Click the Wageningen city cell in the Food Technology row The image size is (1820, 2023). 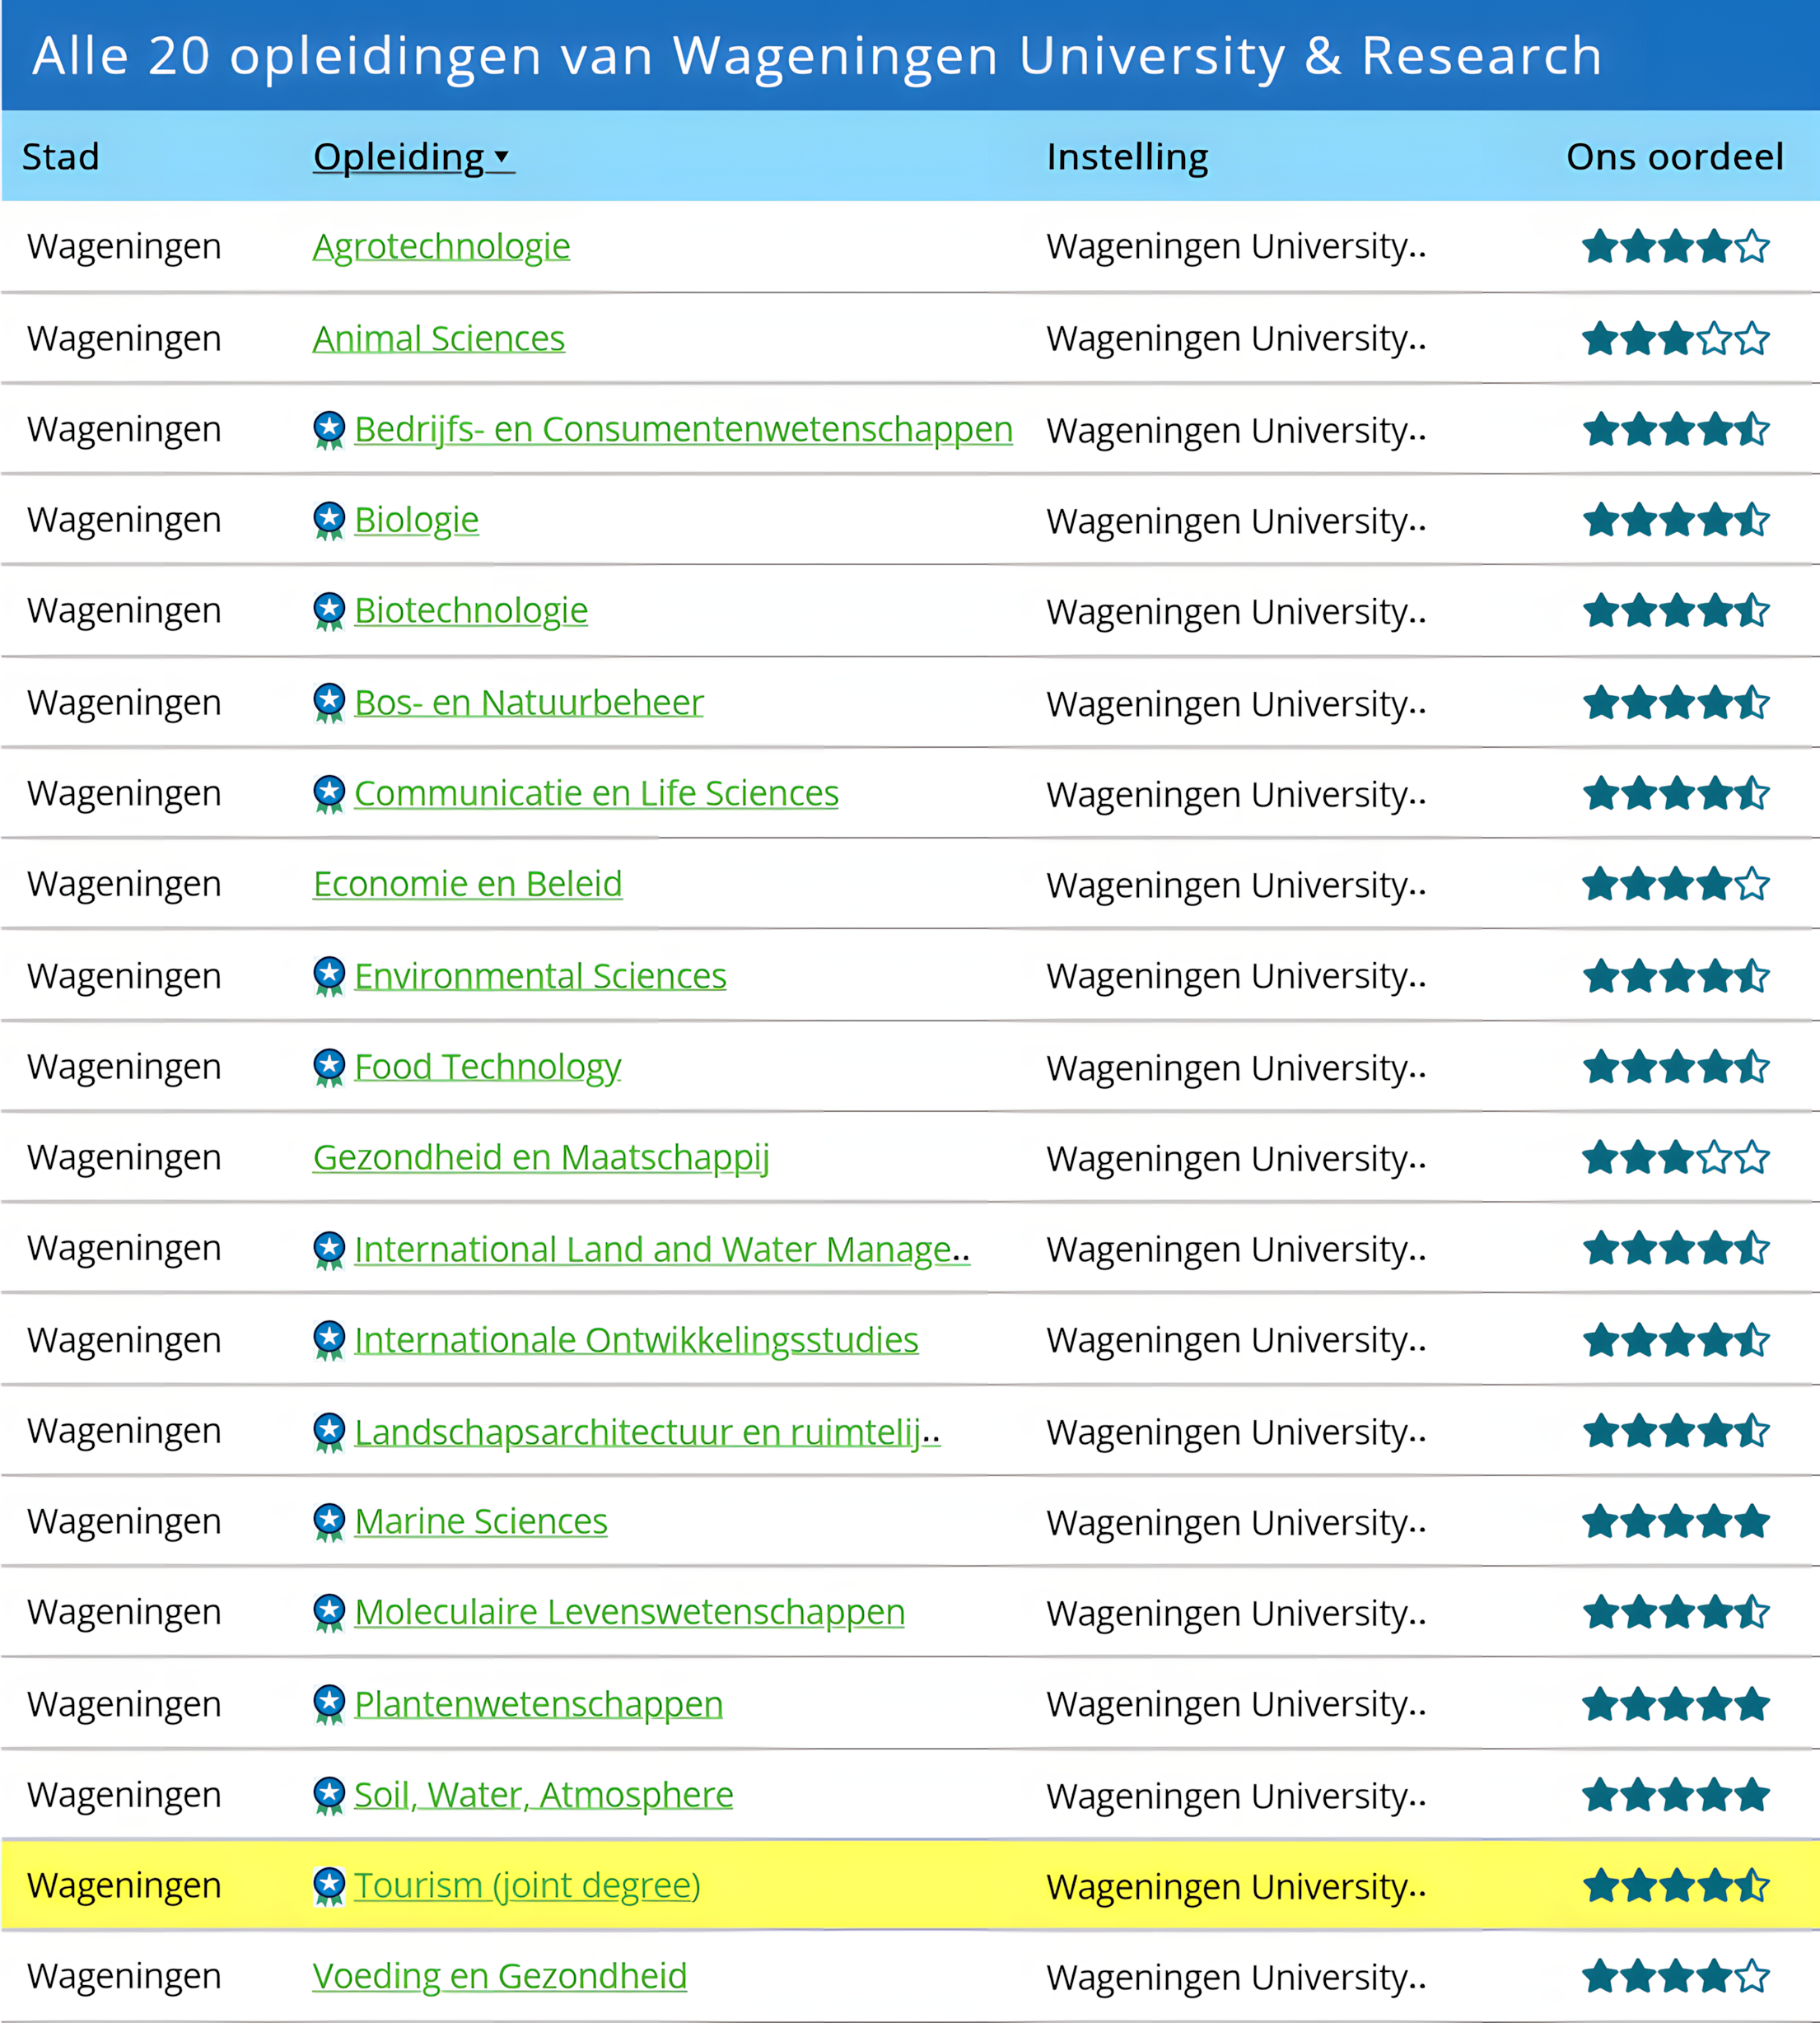tap(125, 1068)
